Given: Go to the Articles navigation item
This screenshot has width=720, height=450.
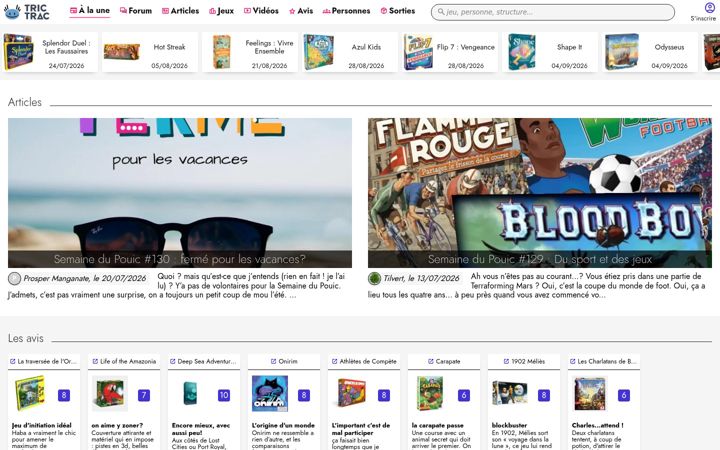Looking at the screenshot, I should (x=180, y=11).
